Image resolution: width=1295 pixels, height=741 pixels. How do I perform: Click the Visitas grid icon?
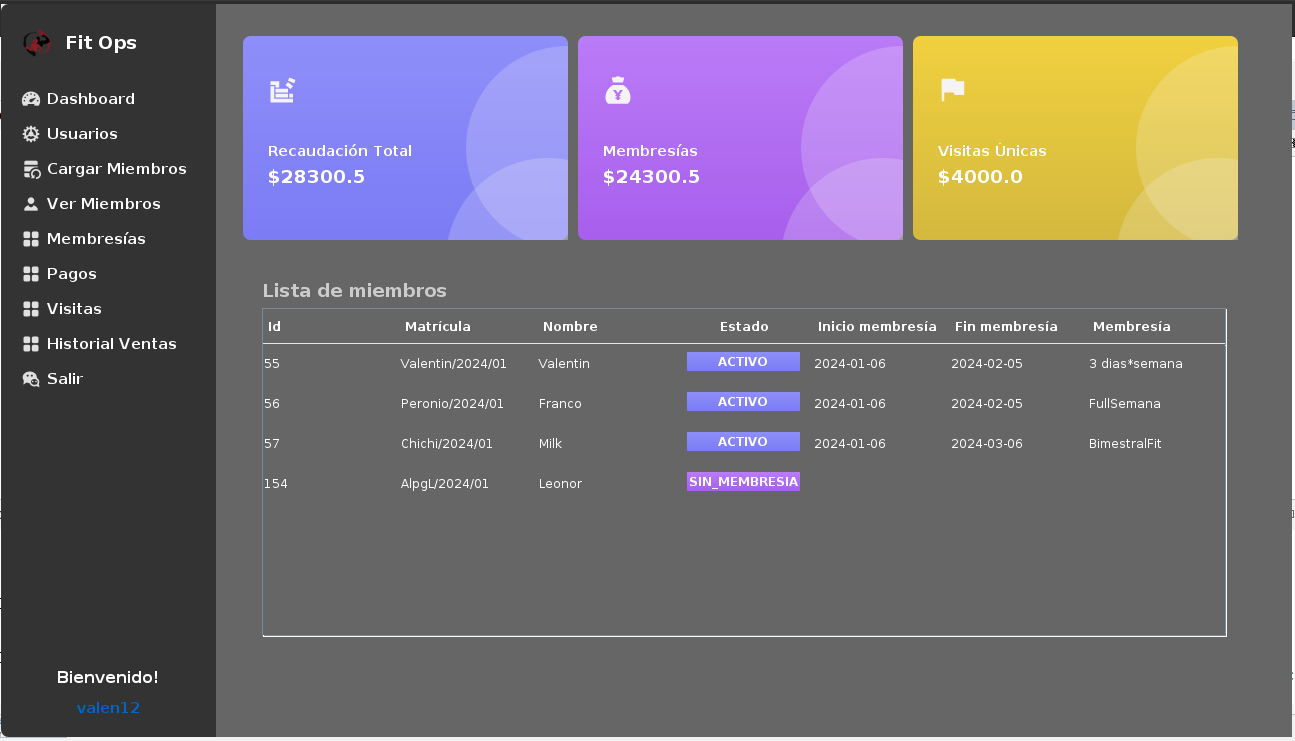(31, 309)
